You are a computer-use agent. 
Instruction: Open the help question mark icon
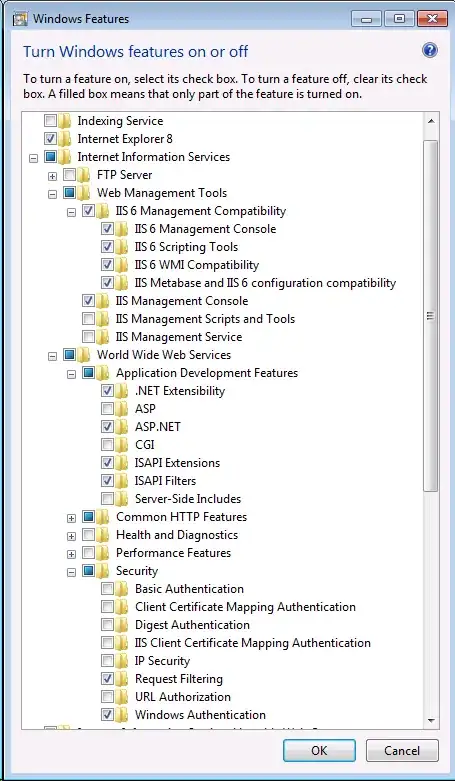click(430, 50)
